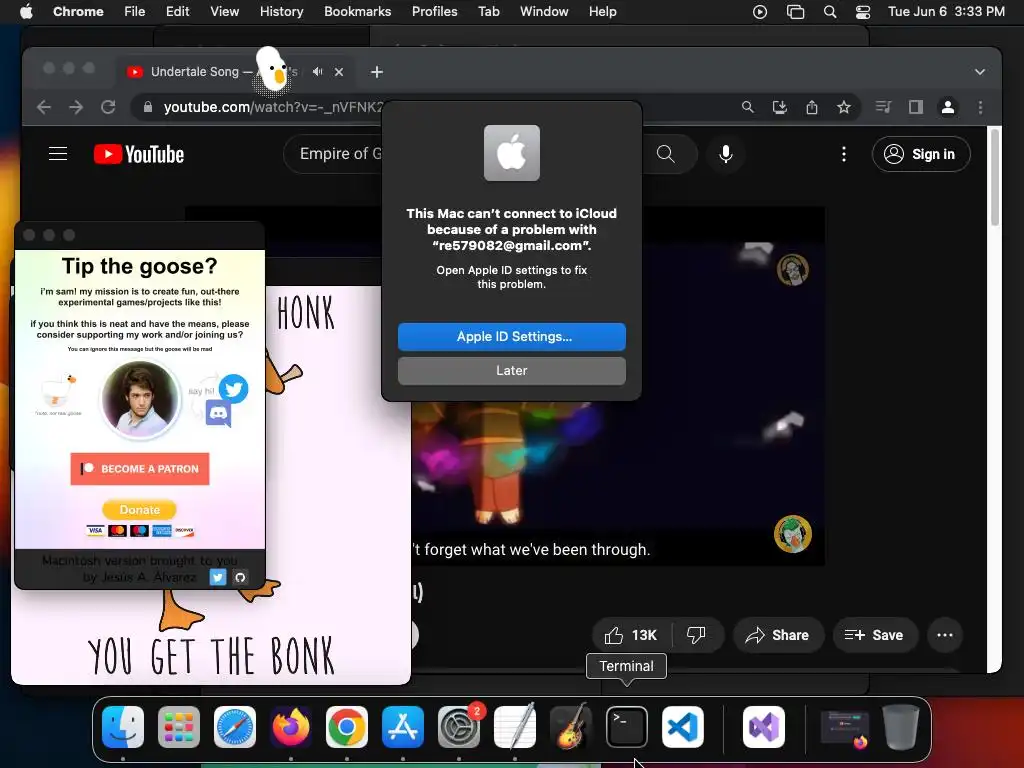Launch GarageBand from the Dock

pyautogui.click(x=571, y=727)
